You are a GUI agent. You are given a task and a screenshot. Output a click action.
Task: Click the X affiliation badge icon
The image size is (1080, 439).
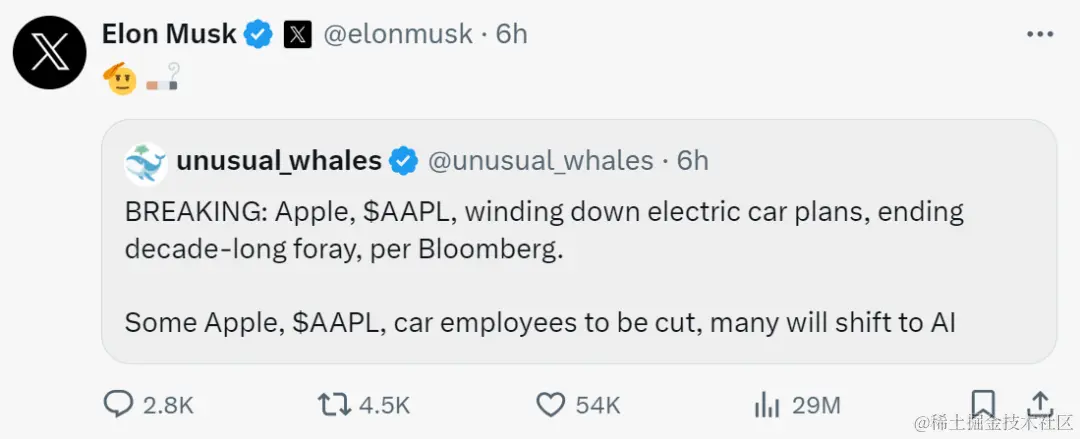(297, 34)
